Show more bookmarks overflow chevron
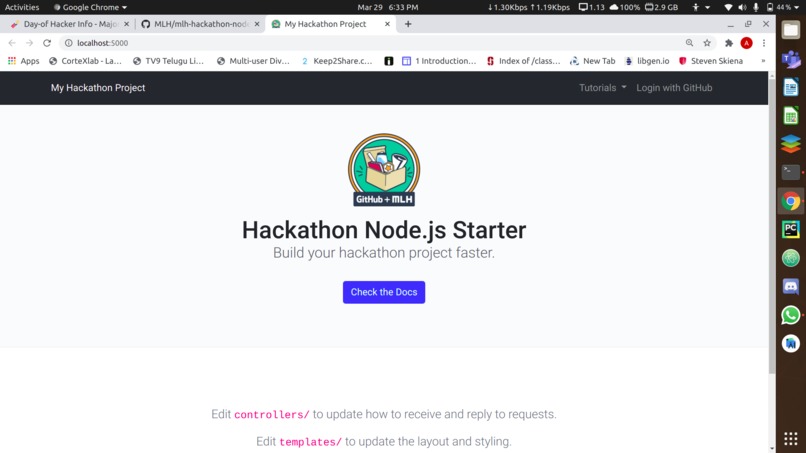 [763, 61]
